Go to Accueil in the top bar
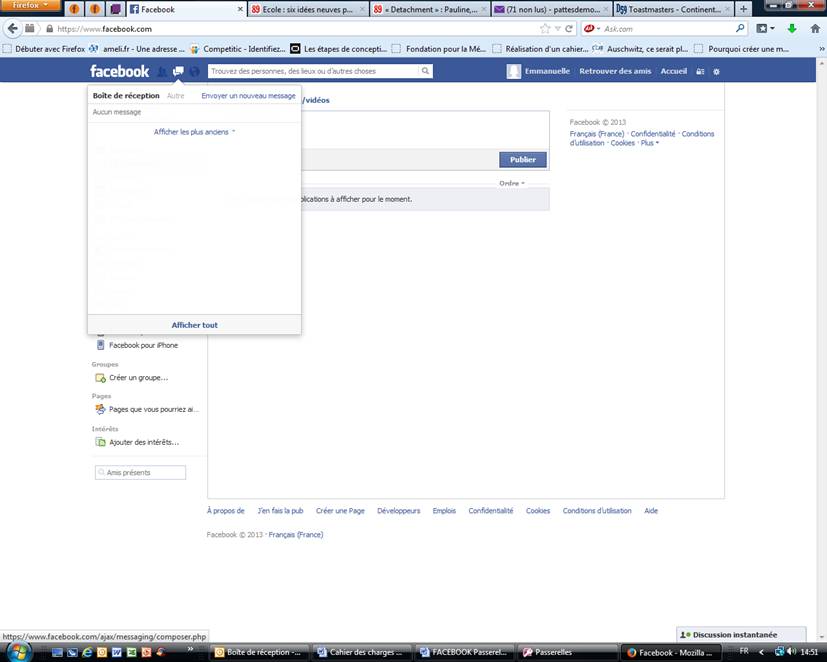 tap(674, 71)
